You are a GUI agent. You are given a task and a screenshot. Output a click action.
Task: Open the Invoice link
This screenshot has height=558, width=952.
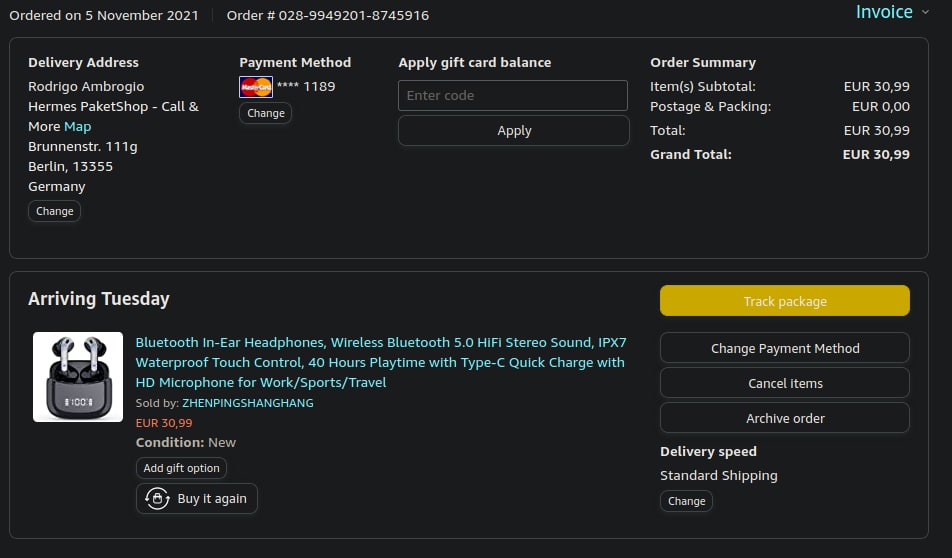pos(883,12)
